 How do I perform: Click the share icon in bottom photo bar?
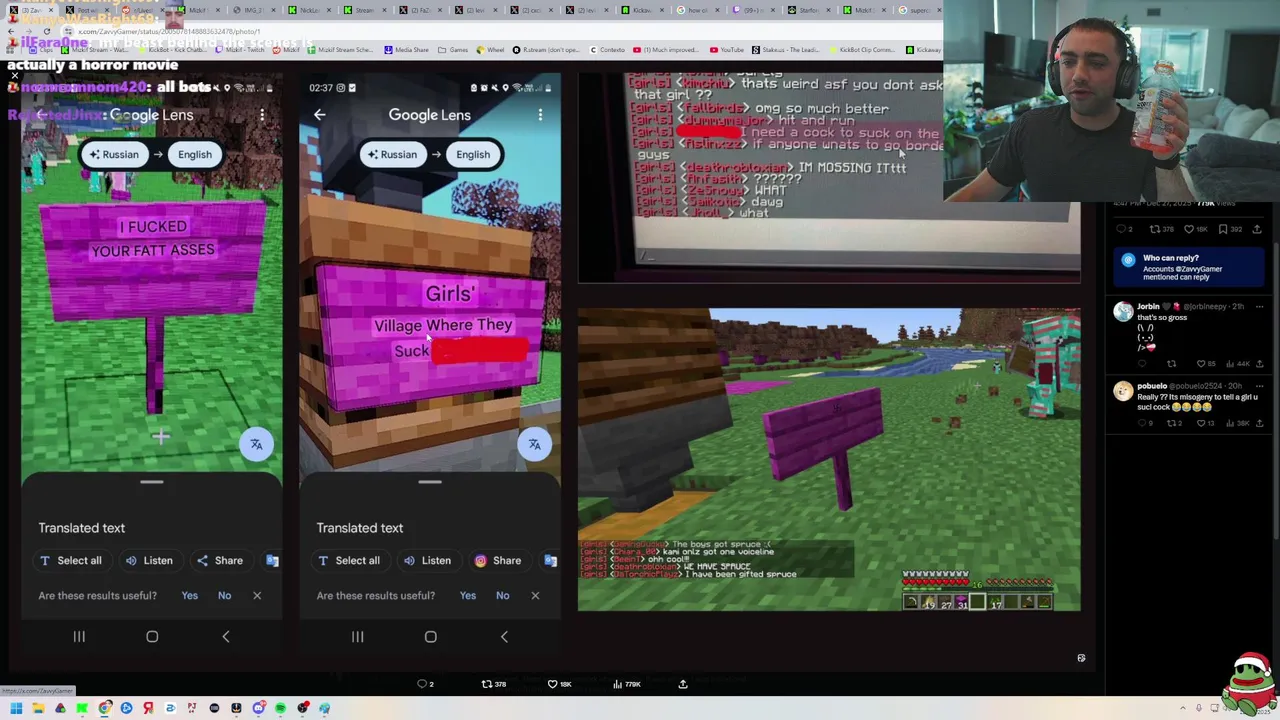tap(683, 684)
